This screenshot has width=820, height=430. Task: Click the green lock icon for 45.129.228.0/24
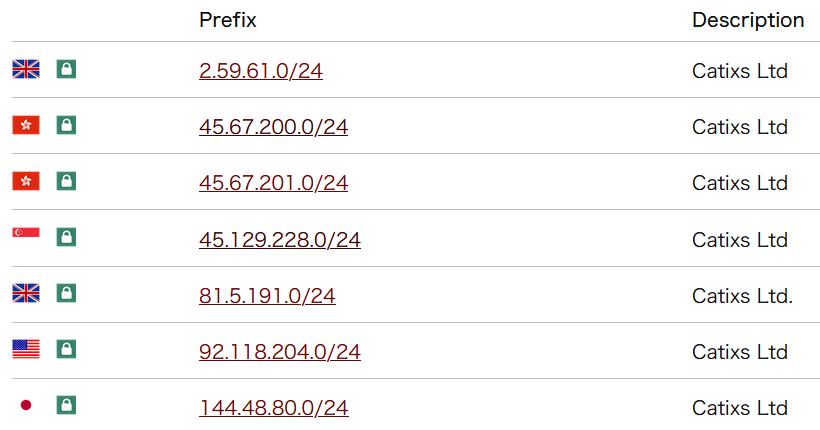click(x=66, y=237)
